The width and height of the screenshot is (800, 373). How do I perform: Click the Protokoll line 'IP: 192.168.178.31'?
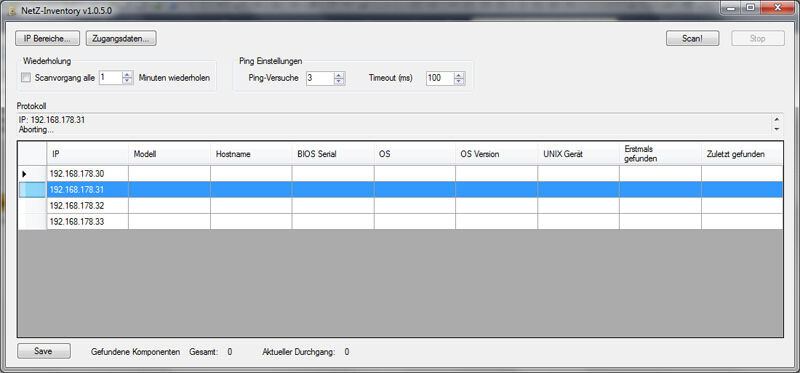click(x=52, y=120)
